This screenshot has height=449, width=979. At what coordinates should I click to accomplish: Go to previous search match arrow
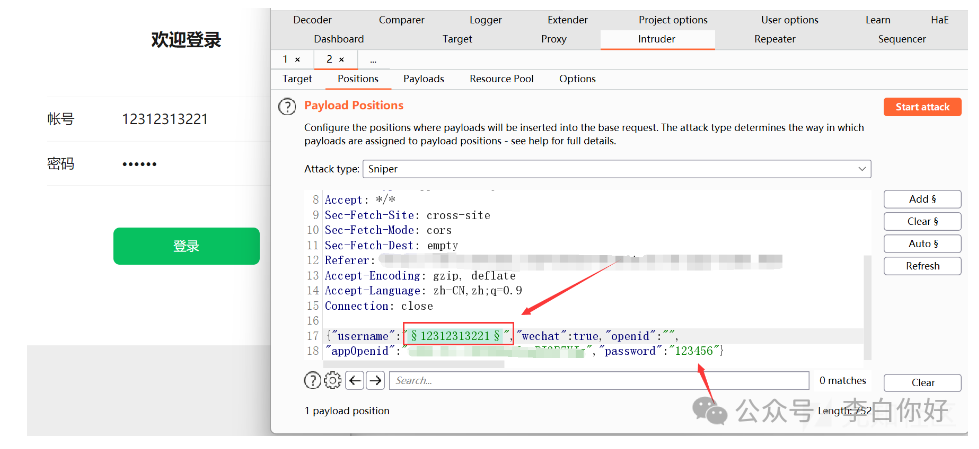point(354,380)
